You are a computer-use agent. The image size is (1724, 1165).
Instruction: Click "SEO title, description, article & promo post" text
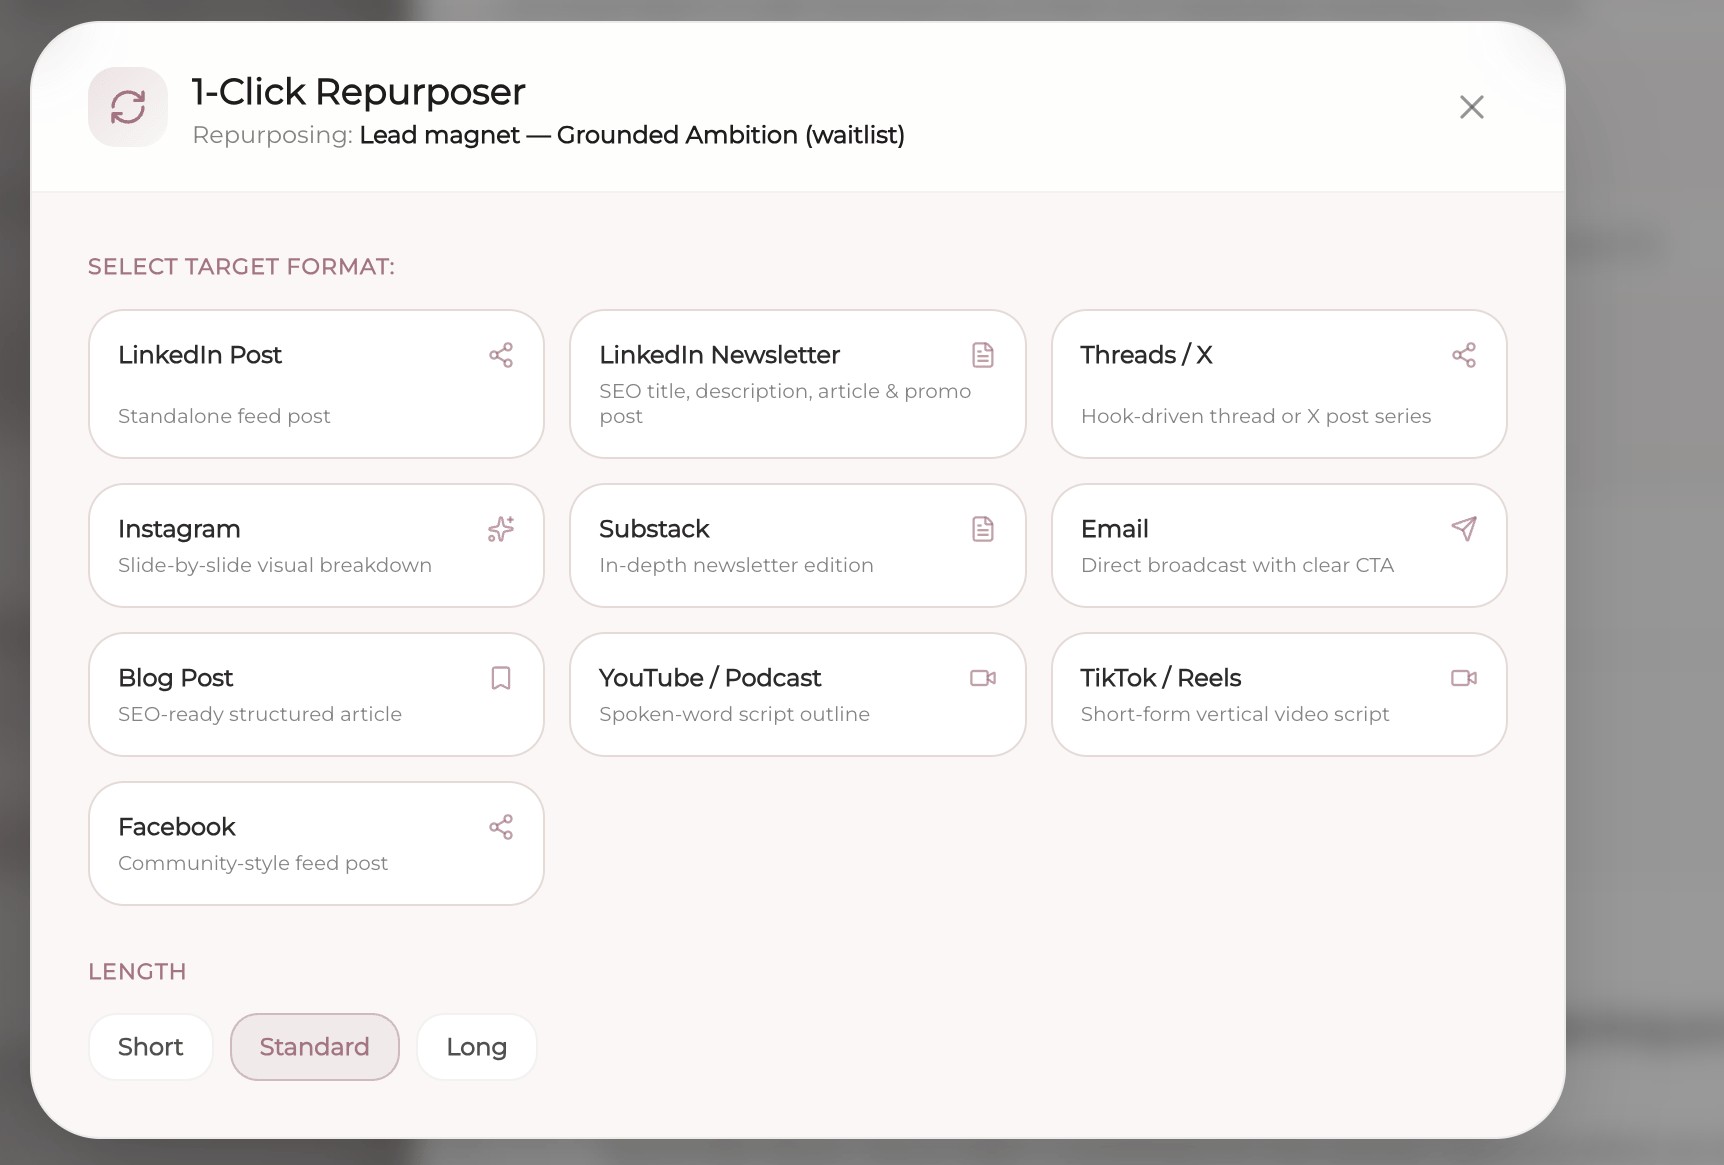pos(785,403)
